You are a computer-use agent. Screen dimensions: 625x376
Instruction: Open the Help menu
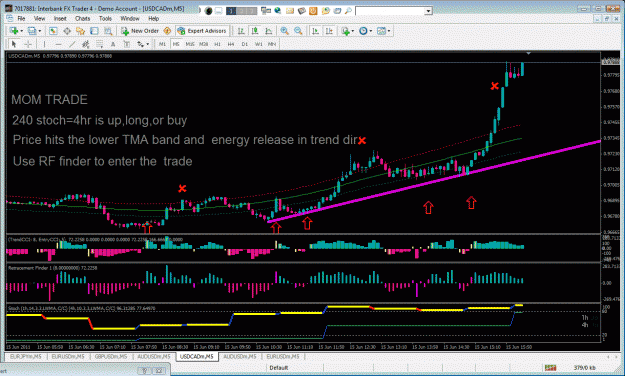(x=153, y=18)
